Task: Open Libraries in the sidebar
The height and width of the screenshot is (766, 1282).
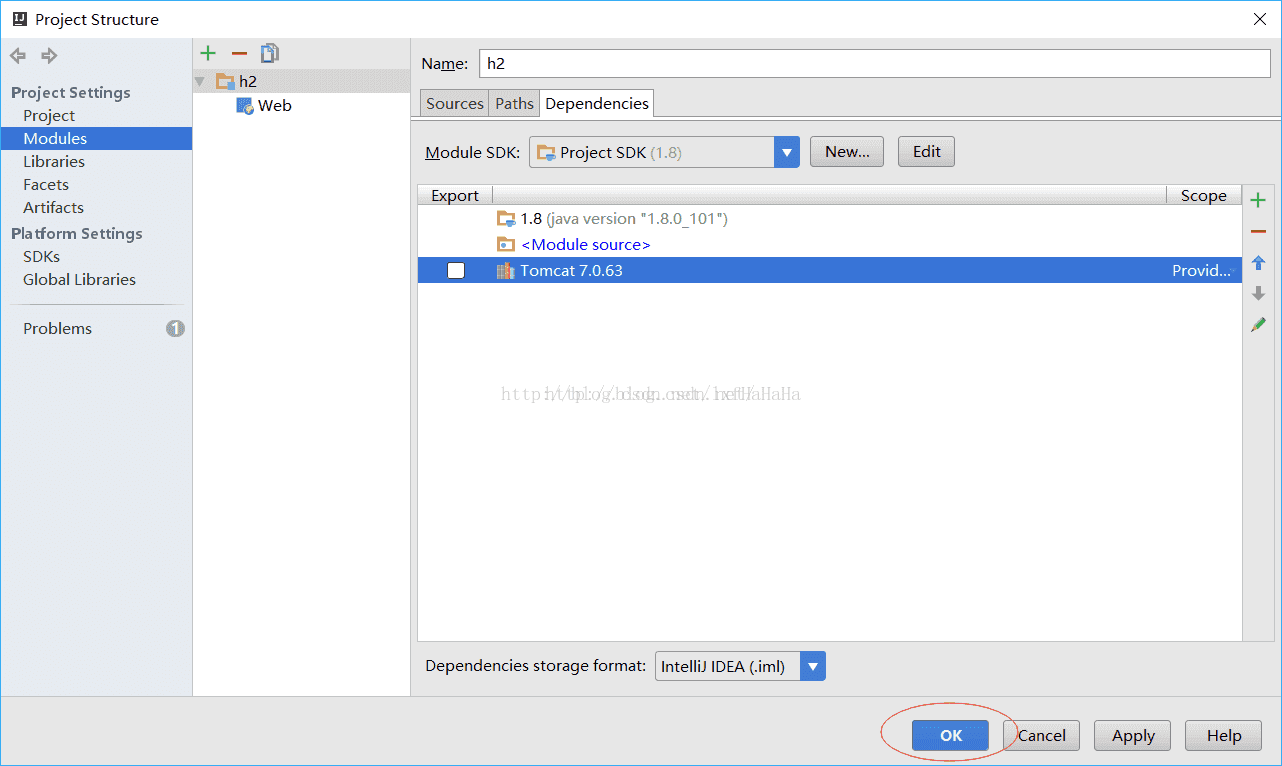Action: coord(54,161)
